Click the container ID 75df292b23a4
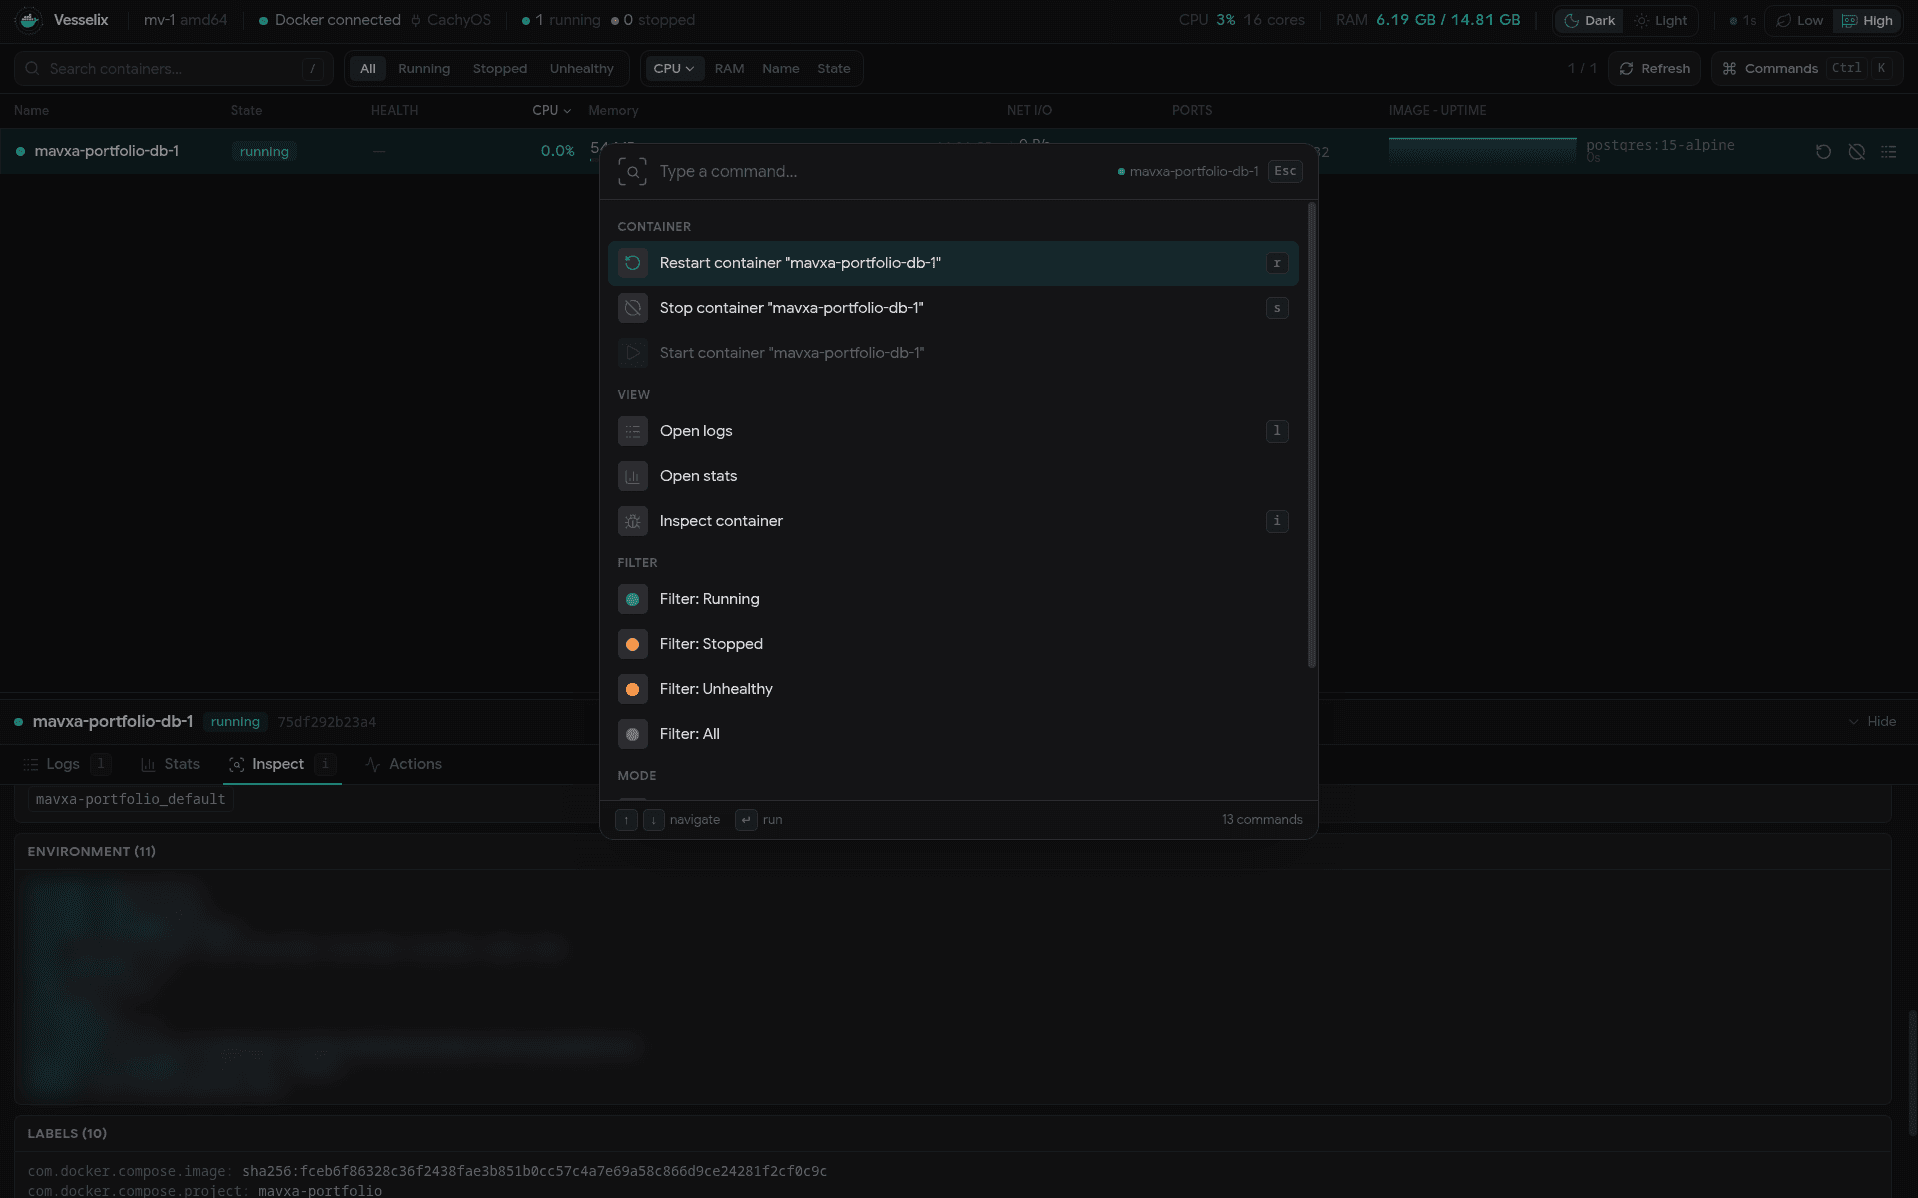 (x=327, y=722)
